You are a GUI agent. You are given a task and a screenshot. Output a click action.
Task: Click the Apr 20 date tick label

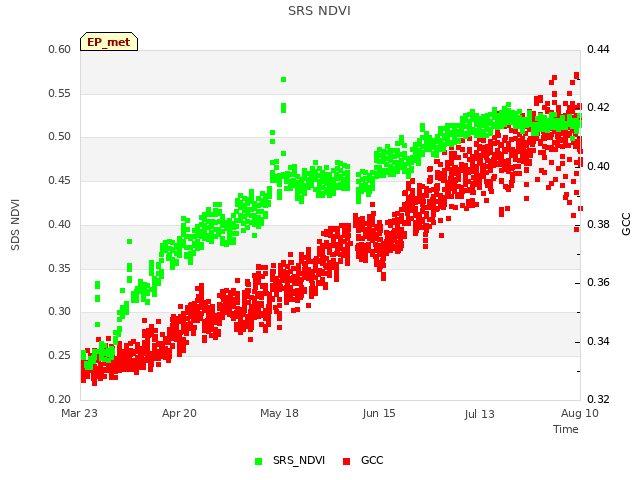coord(179,413)
